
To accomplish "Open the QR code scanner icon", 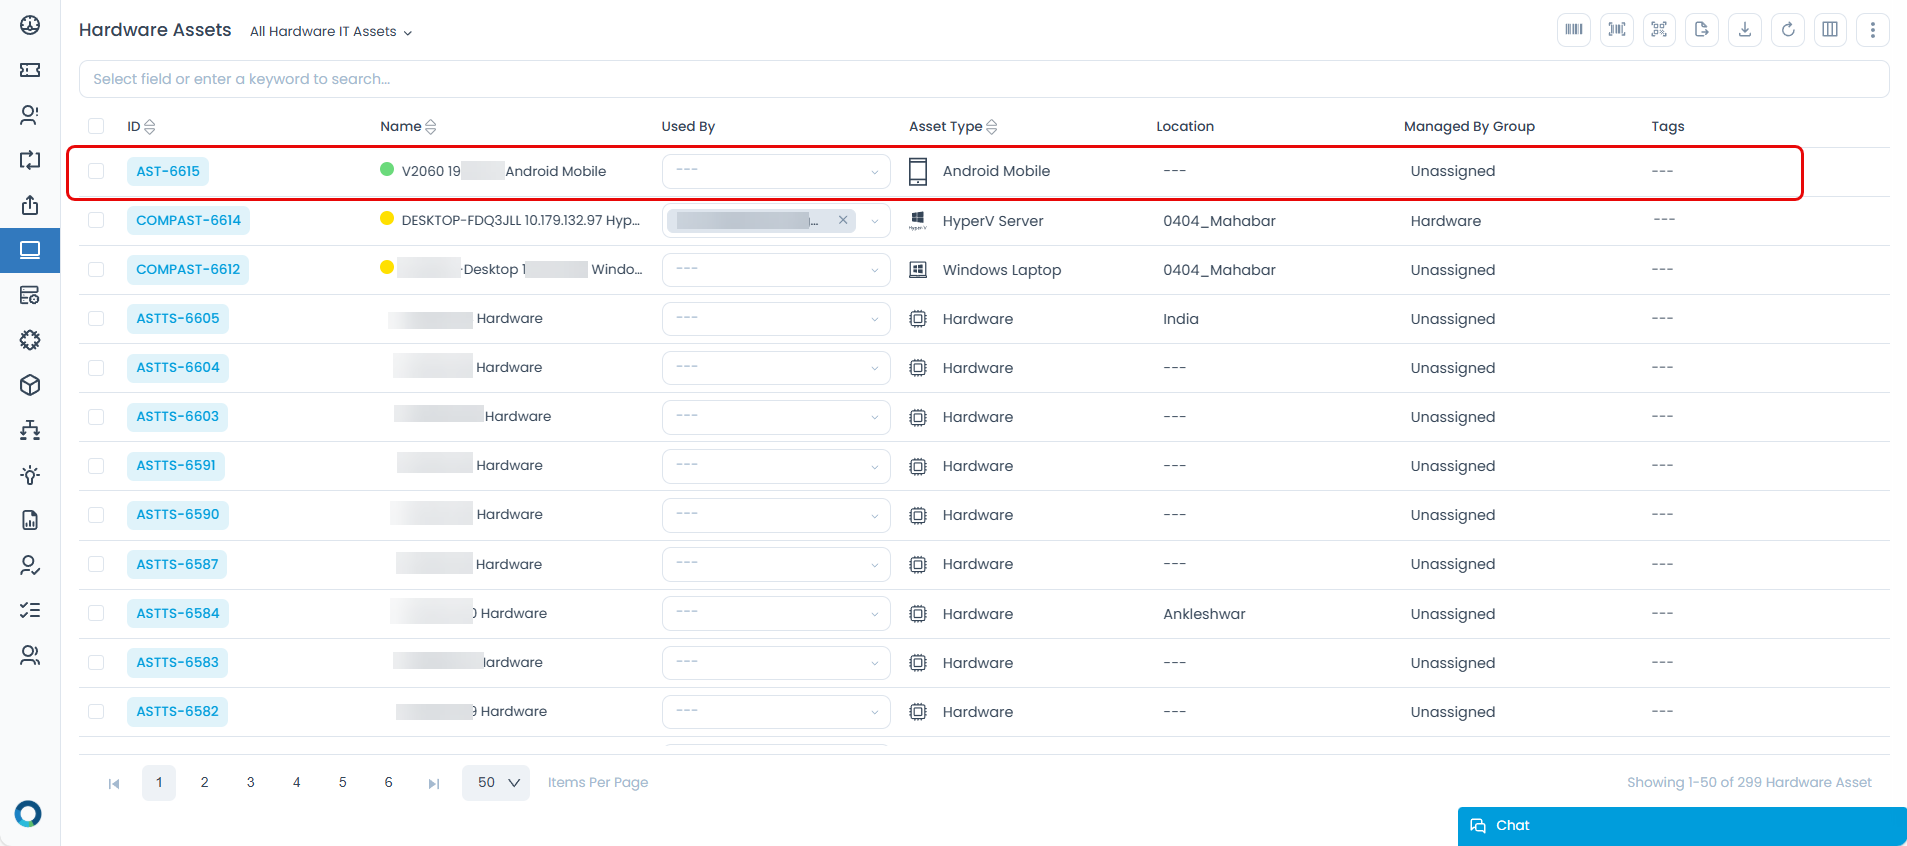I will 1659,30.
